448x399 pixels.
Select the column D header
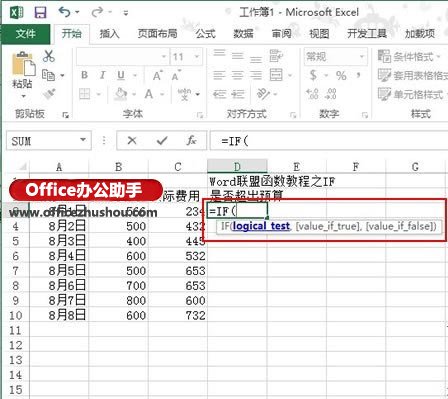point(237,166)
